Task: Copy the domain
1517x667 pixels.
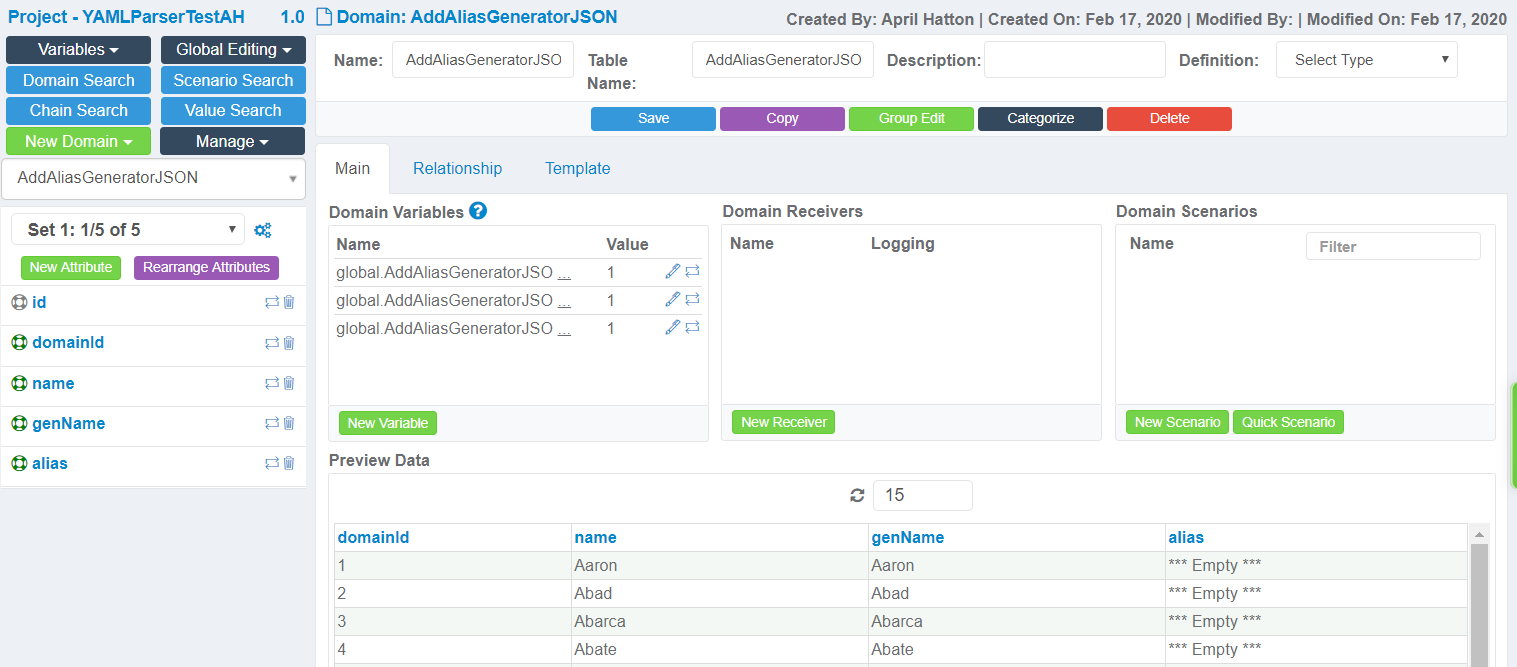Action: pos(782,118)
